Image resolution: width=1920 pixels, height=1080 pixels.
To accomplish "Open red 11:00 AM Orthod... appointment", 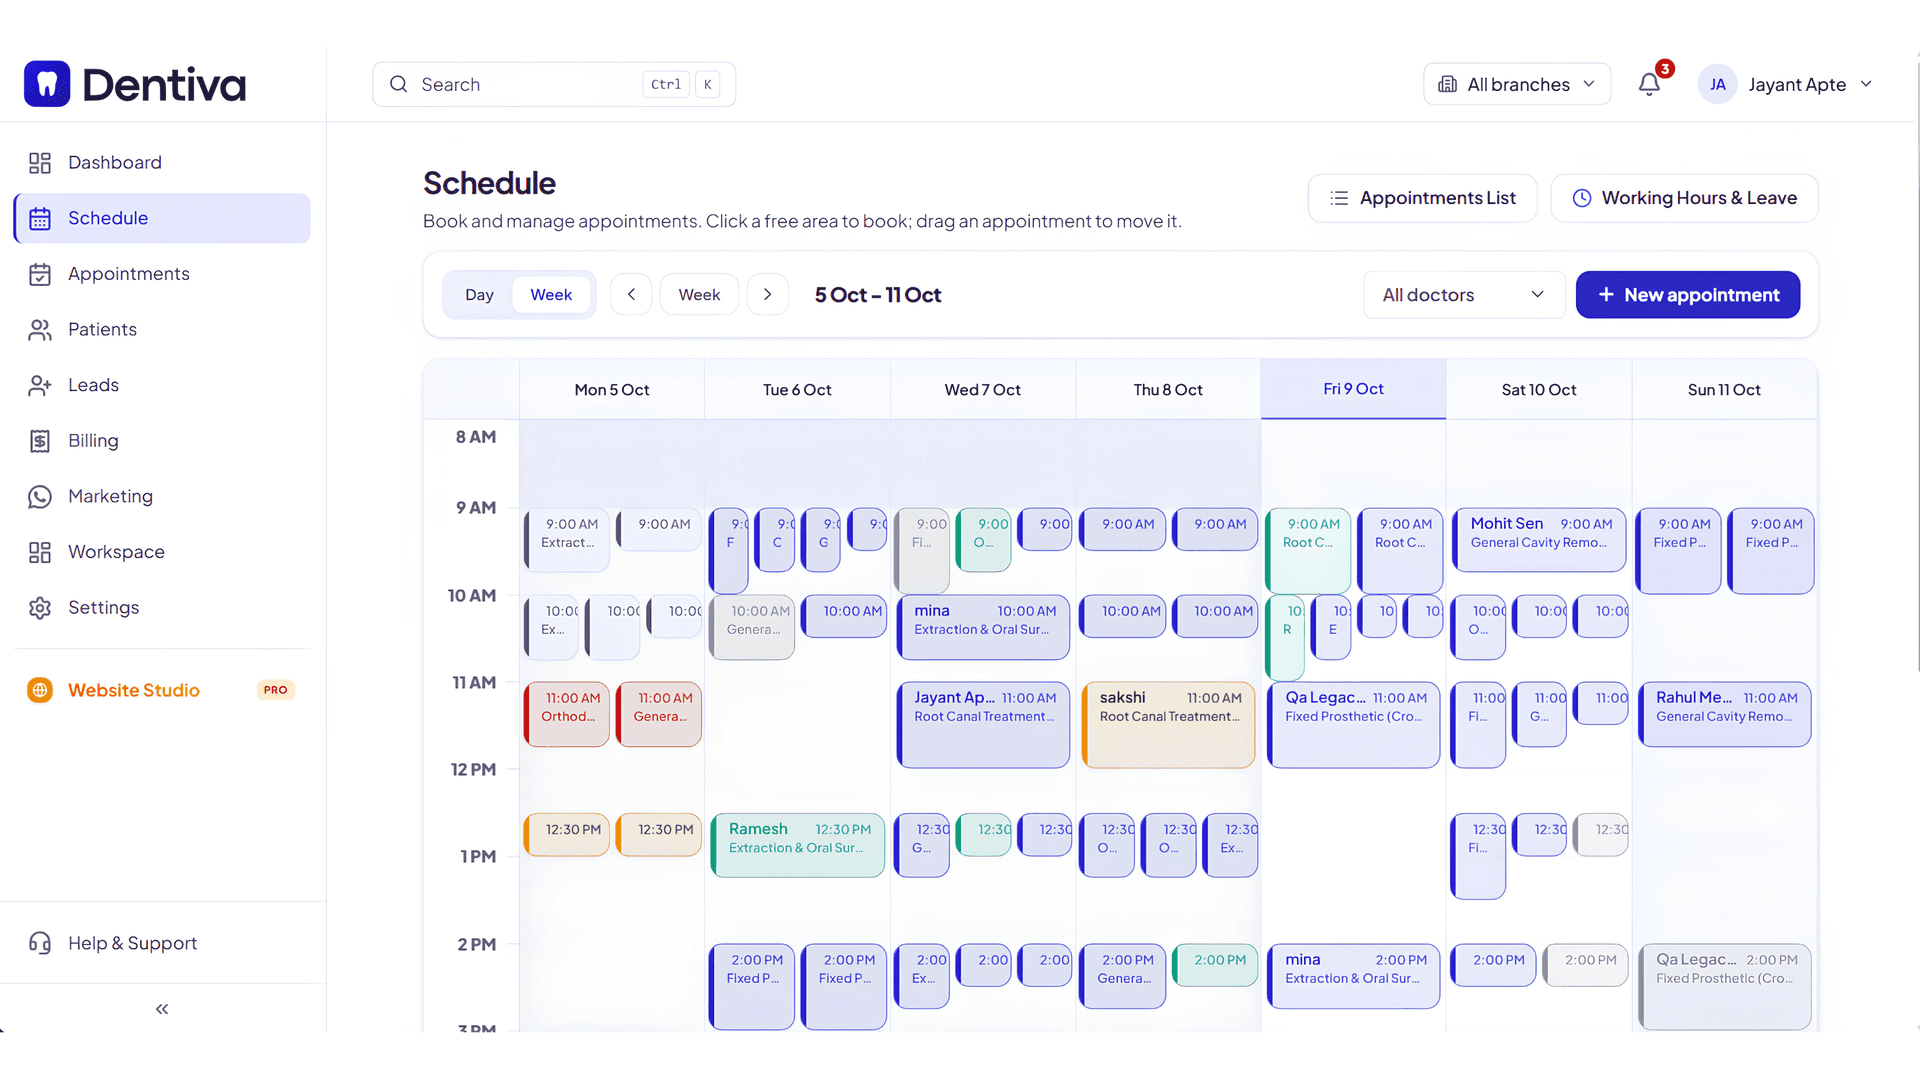I will (567, 714).
